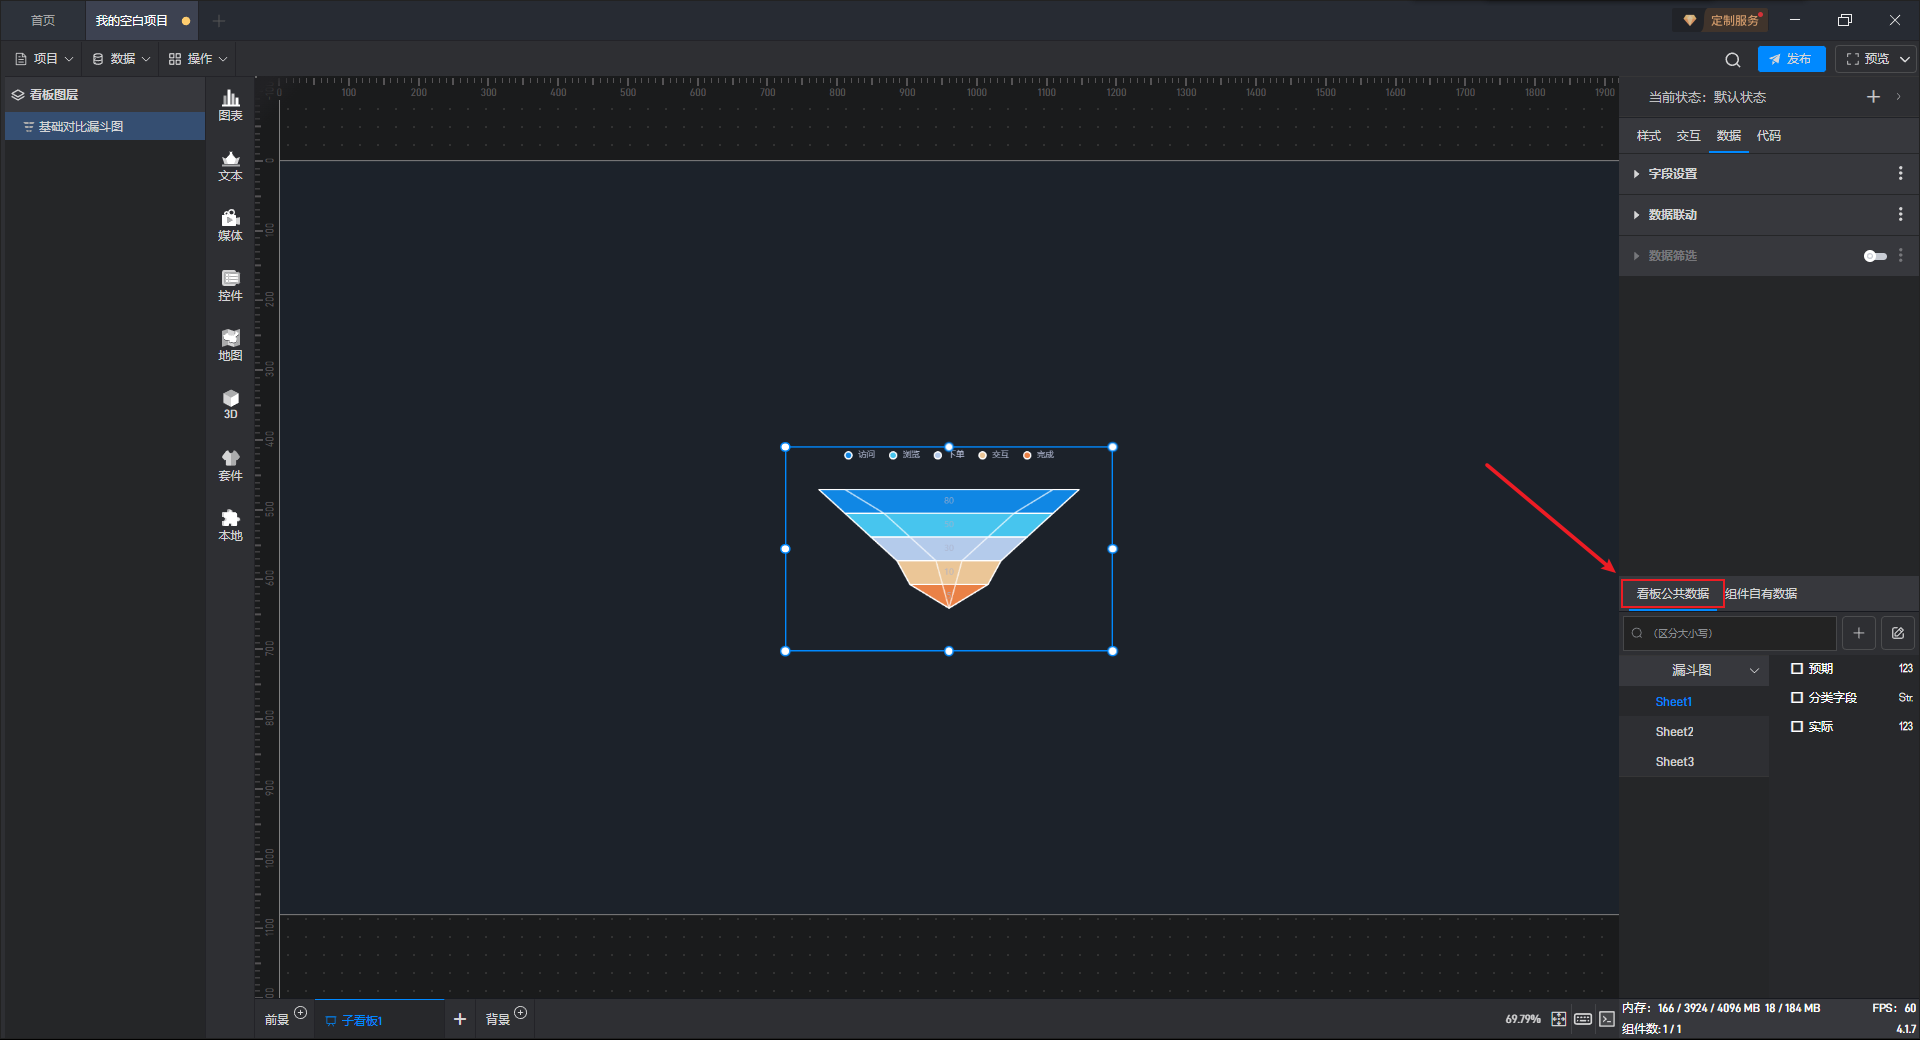Open the 控件 controls components panel
The width and height of the screenshot is (1920, 1040).
(230, 285)
